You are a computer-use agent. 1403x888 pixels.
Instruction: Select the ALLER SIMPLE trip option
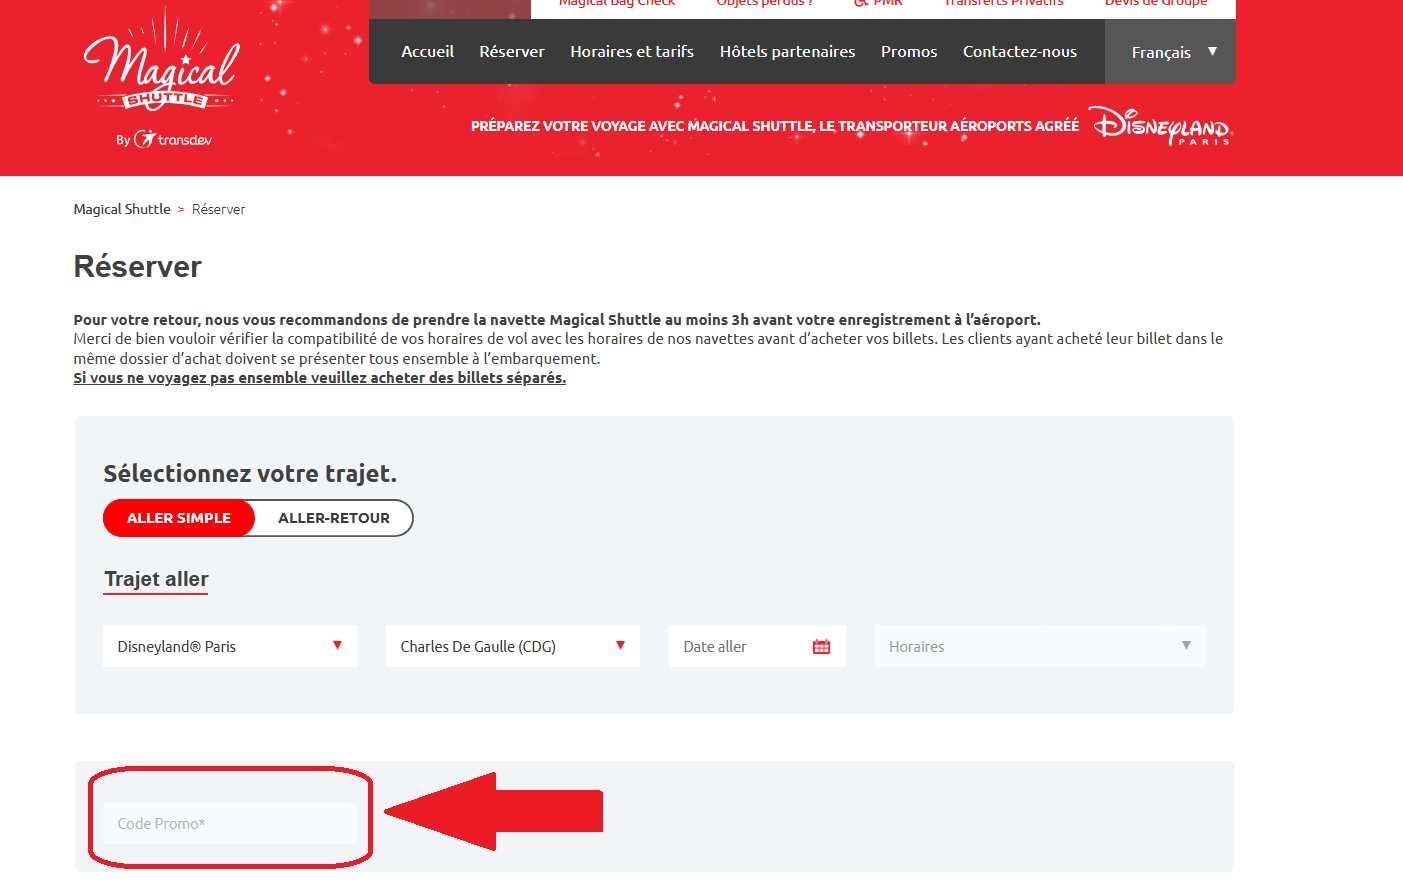[x=179, y=518]
